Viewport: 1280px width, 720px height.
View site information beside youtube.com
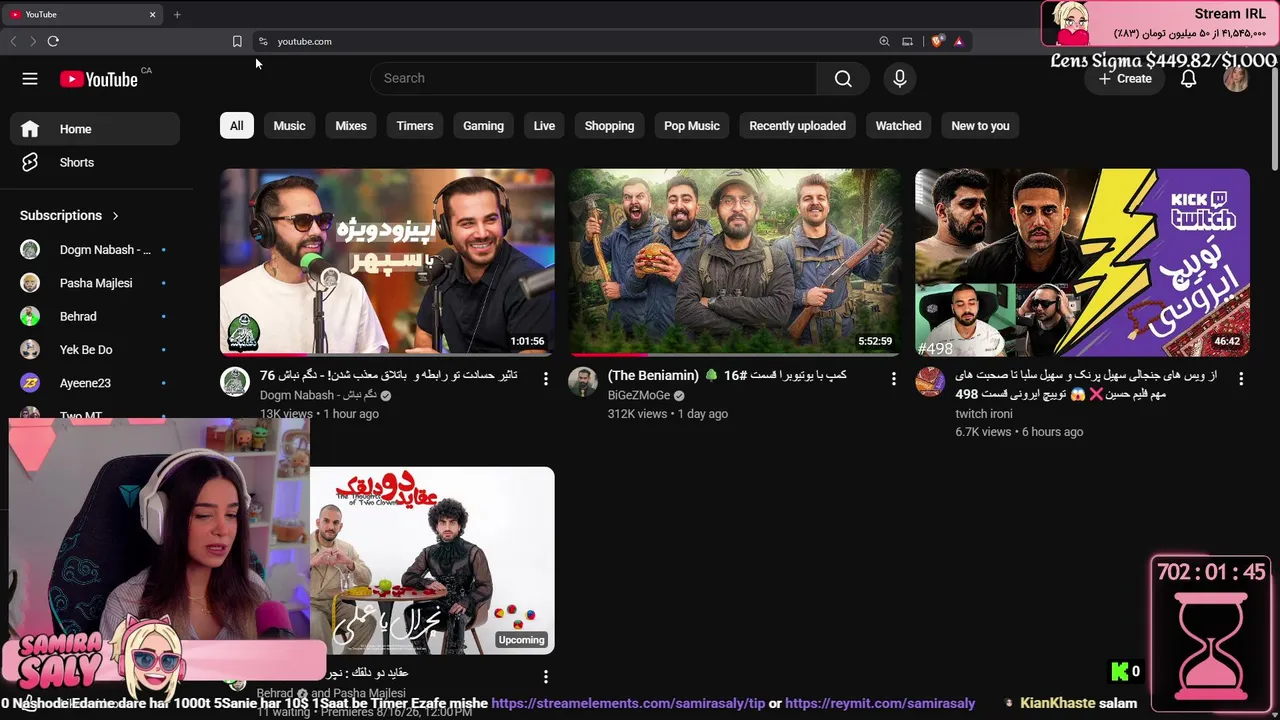tap(263, 41)
